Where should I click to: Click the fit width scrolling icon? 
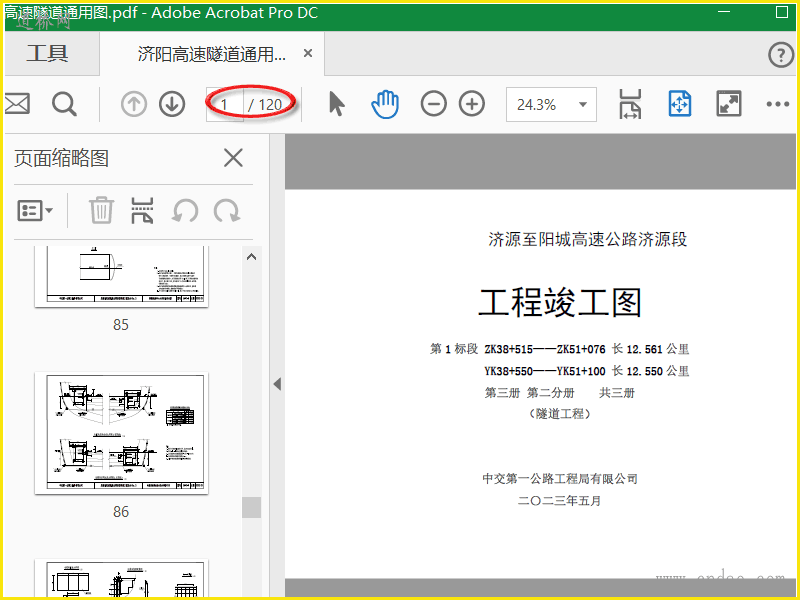click(x=630, y=104)
